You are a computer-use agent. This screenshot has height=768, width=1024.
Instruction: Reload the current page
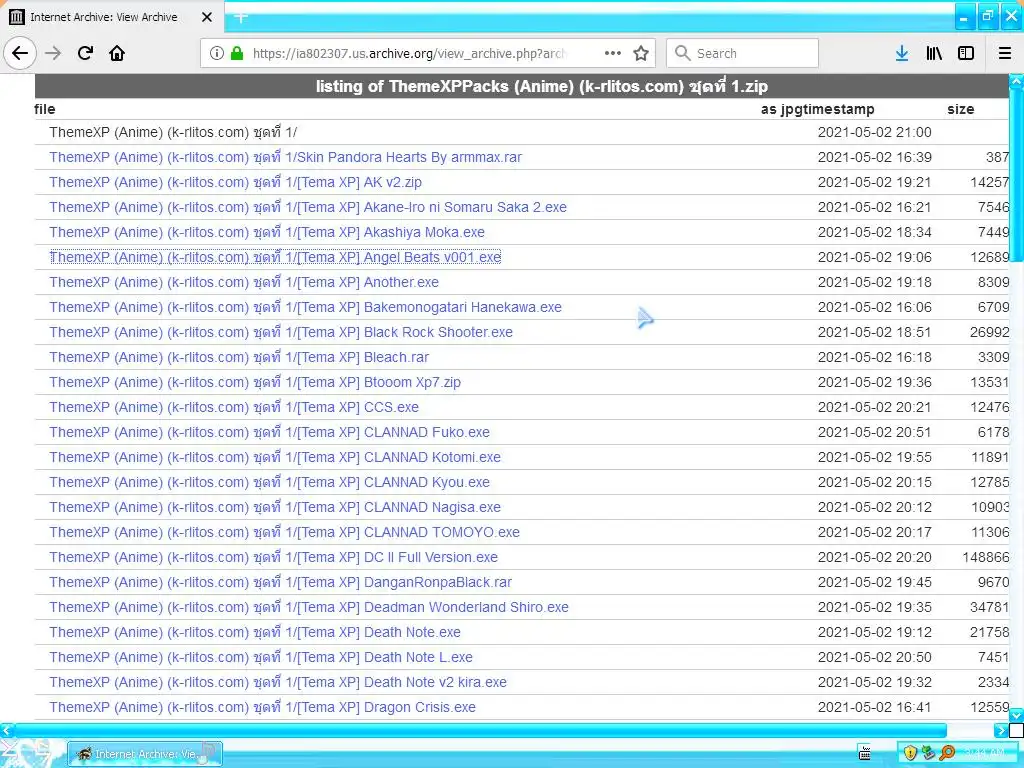tap(85, 53)
